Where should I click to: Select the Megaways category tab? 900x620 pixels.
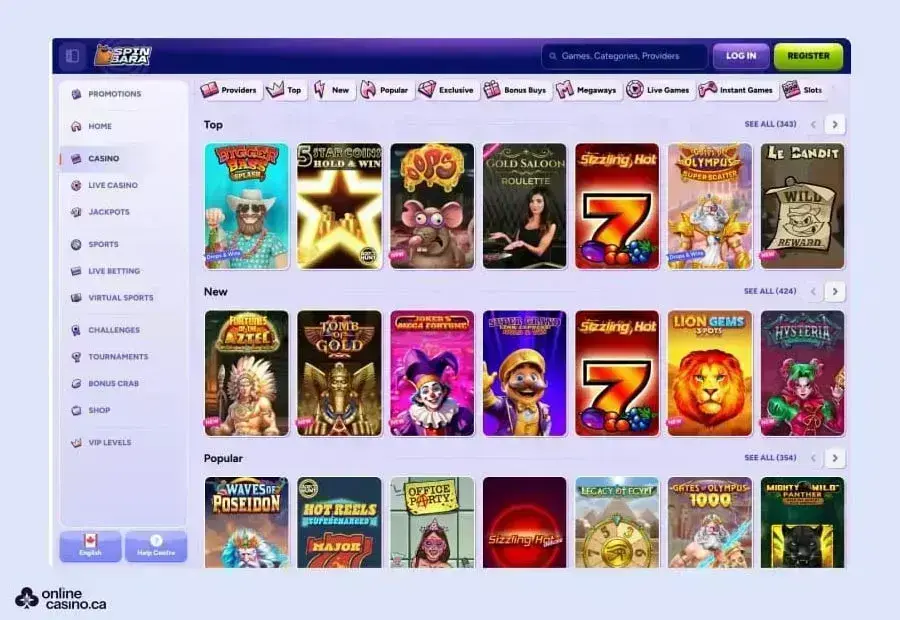(x=587, y=90)
